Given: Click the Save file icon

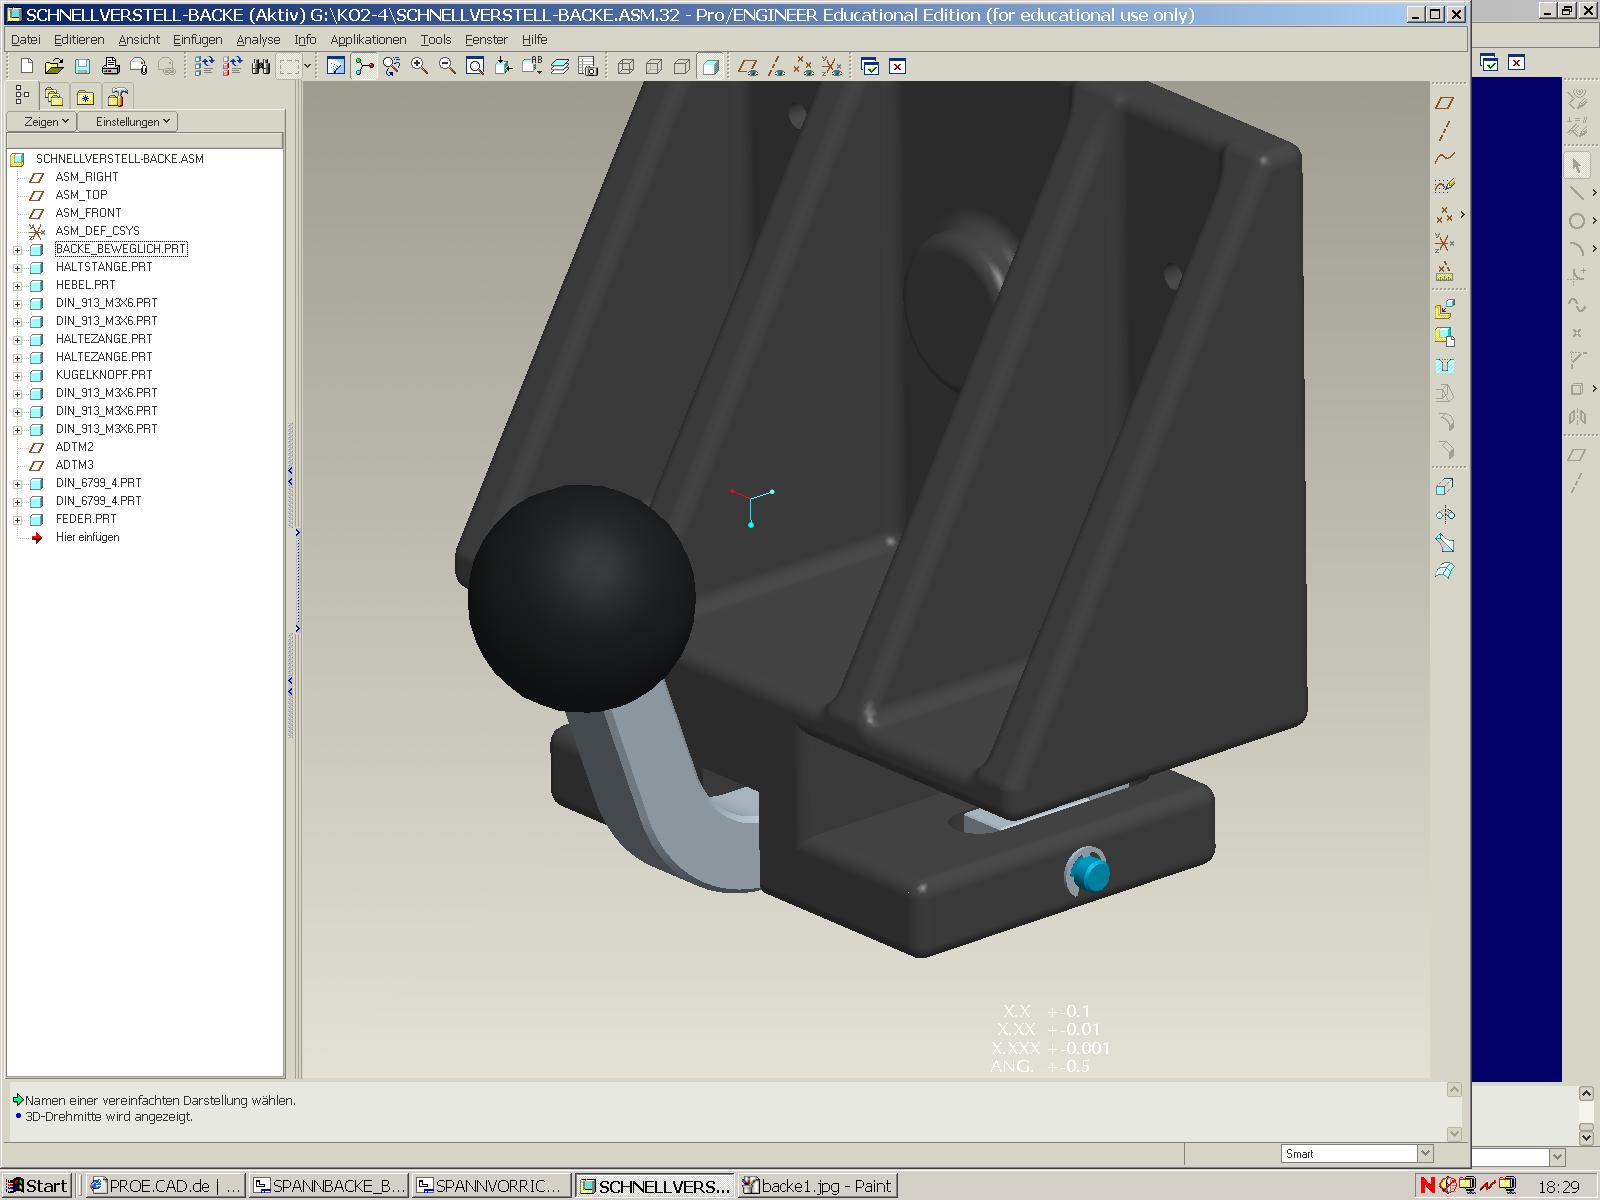Looking at the screenshot, I should tap(82, 67).
